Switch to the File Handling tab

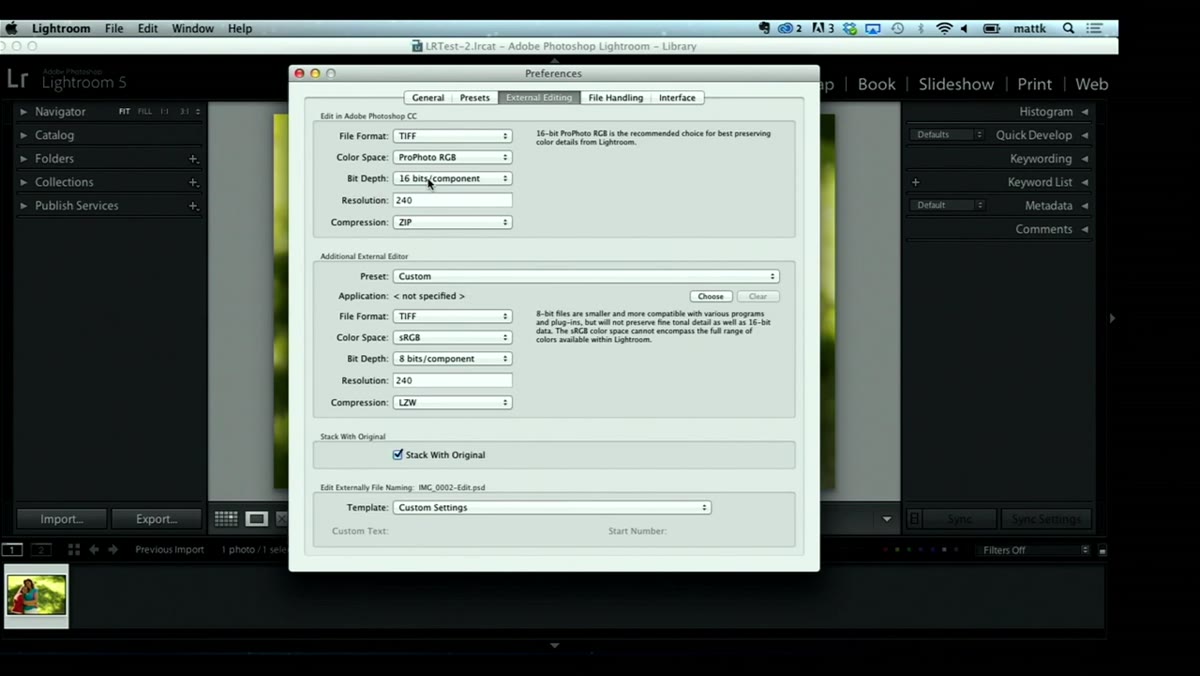pos(615,98)
